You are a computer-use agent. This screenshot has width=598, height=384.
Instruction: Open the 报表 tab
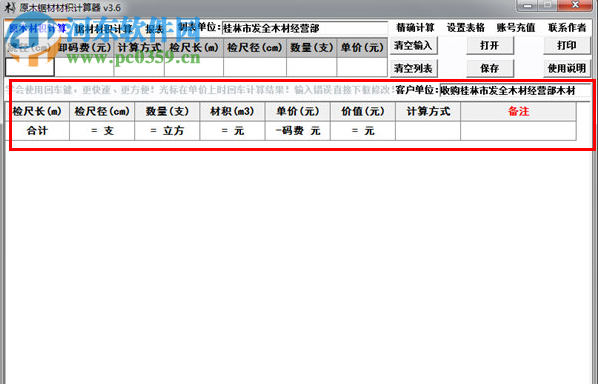click(x=154, y=29)
